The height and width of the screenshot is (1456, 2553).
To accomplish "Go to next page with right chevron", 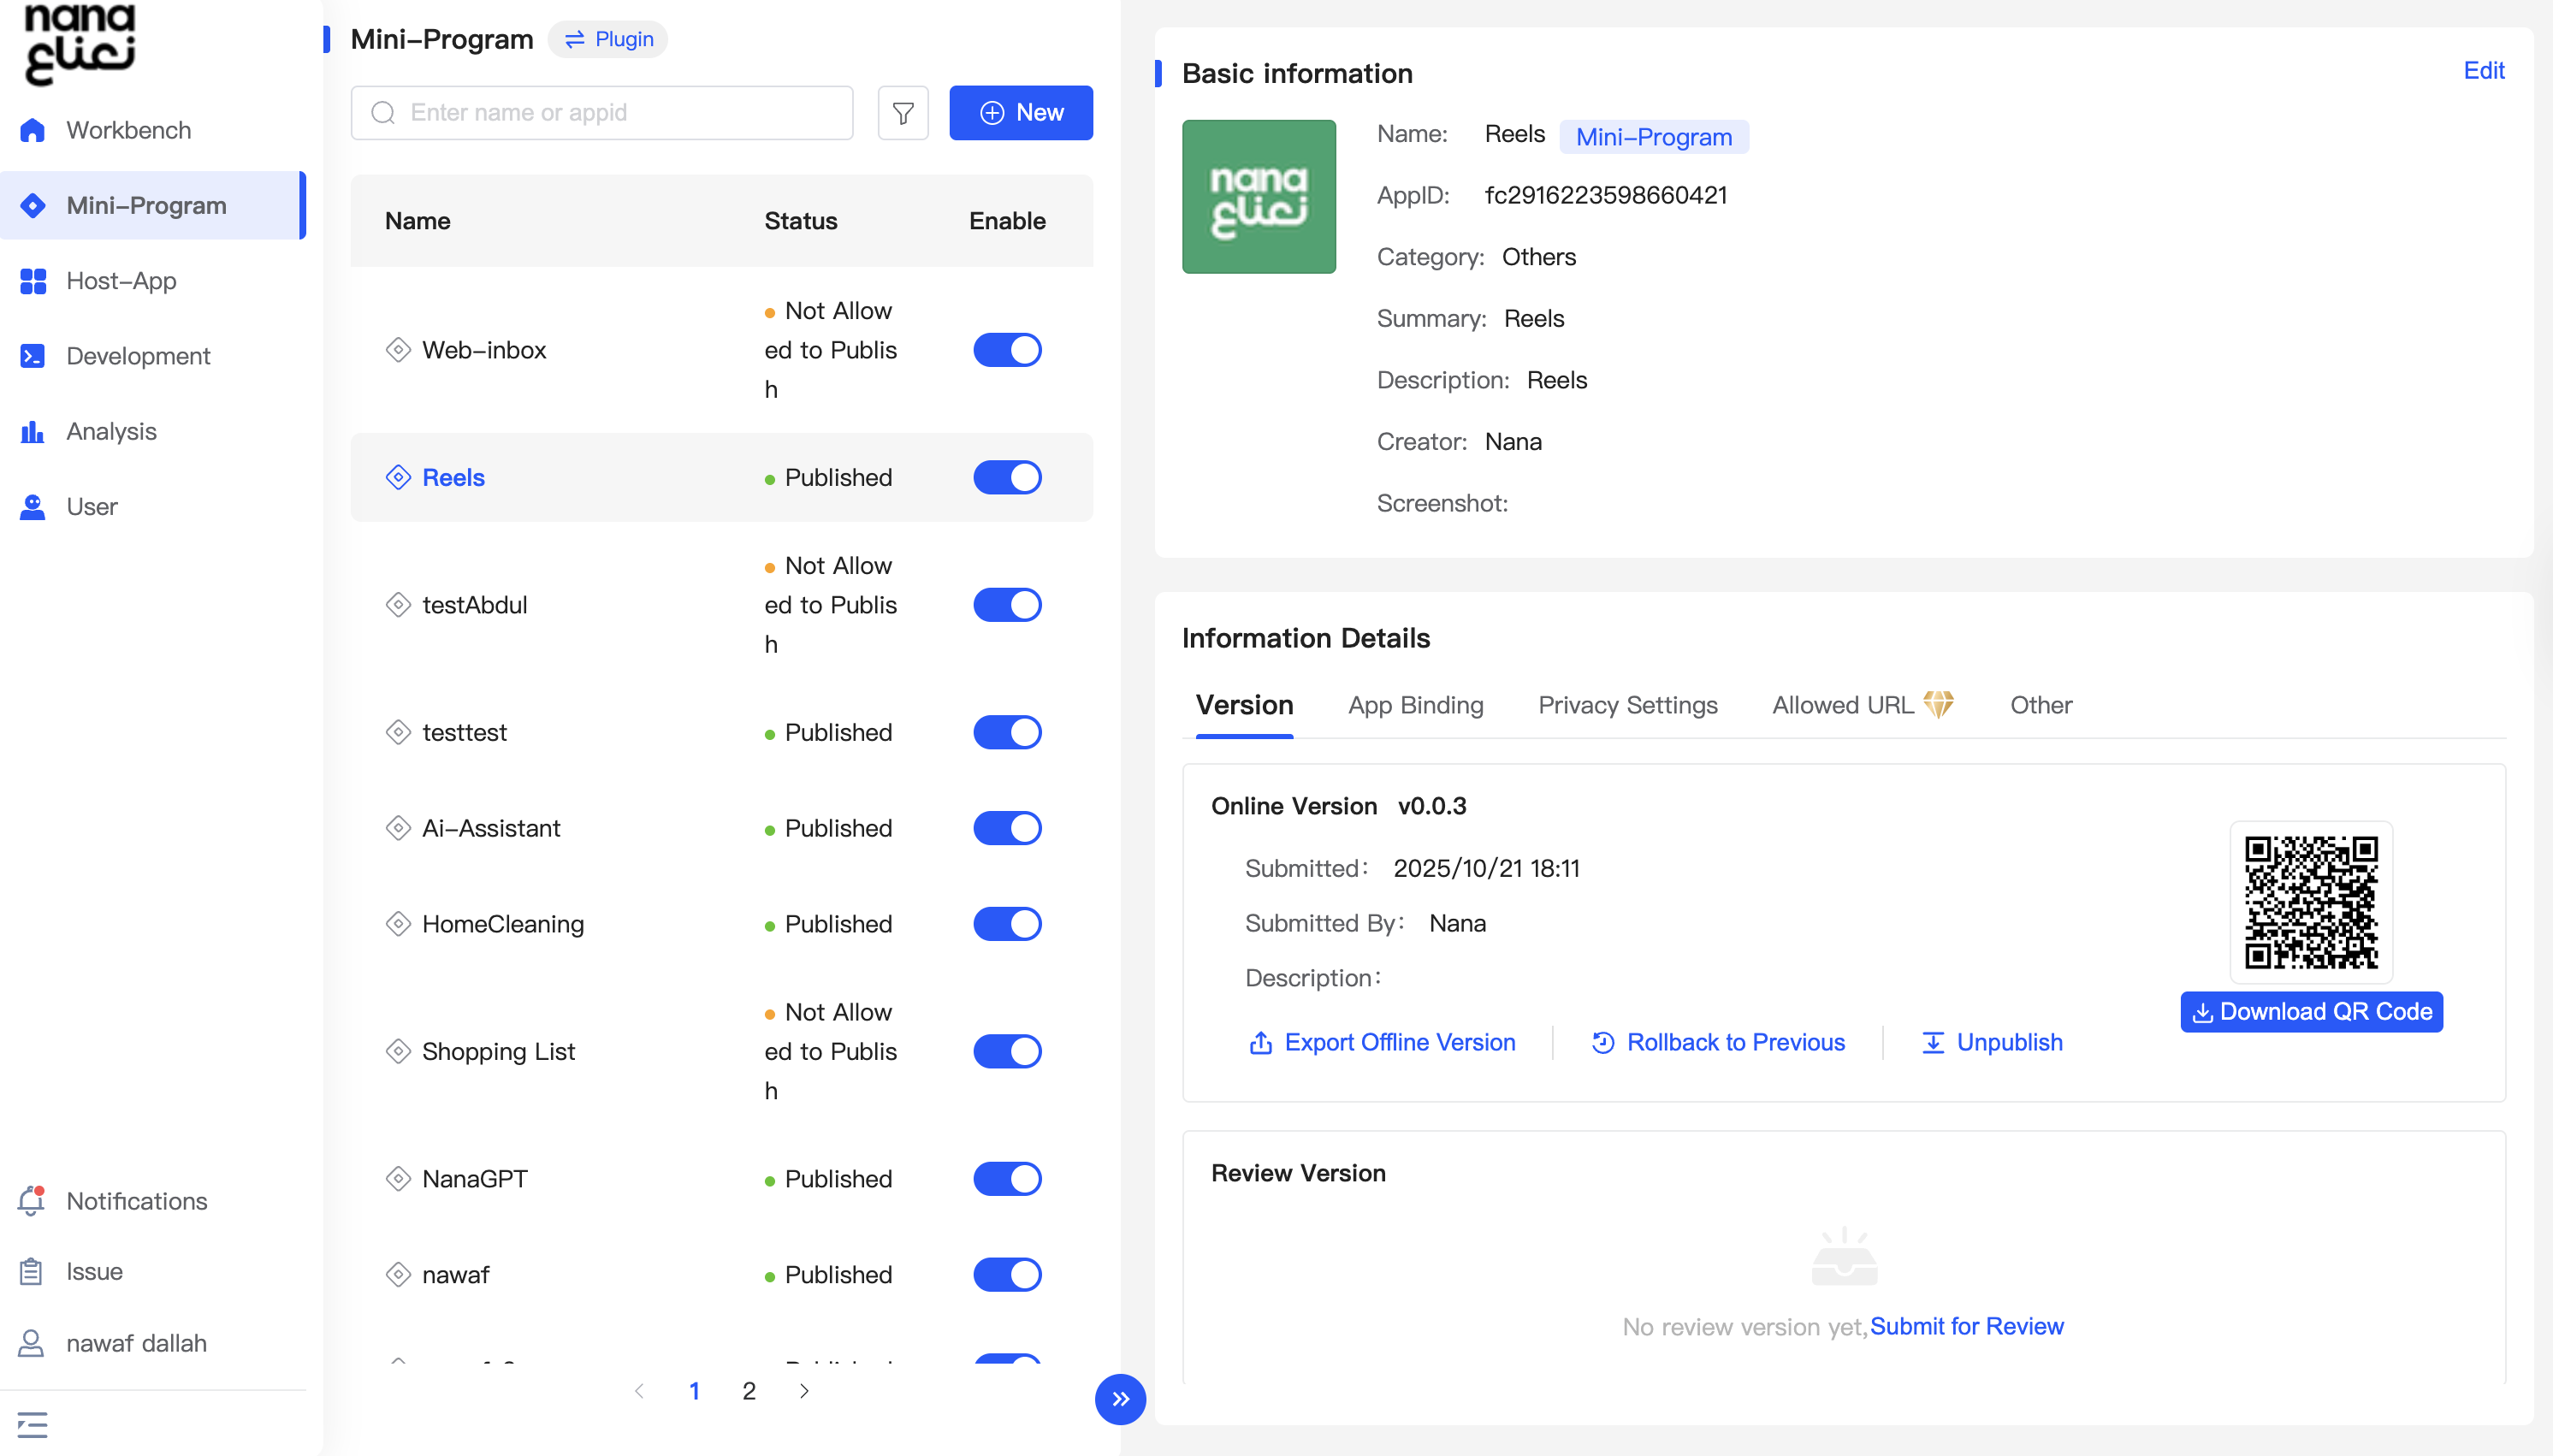I will tap(804, 1390).
